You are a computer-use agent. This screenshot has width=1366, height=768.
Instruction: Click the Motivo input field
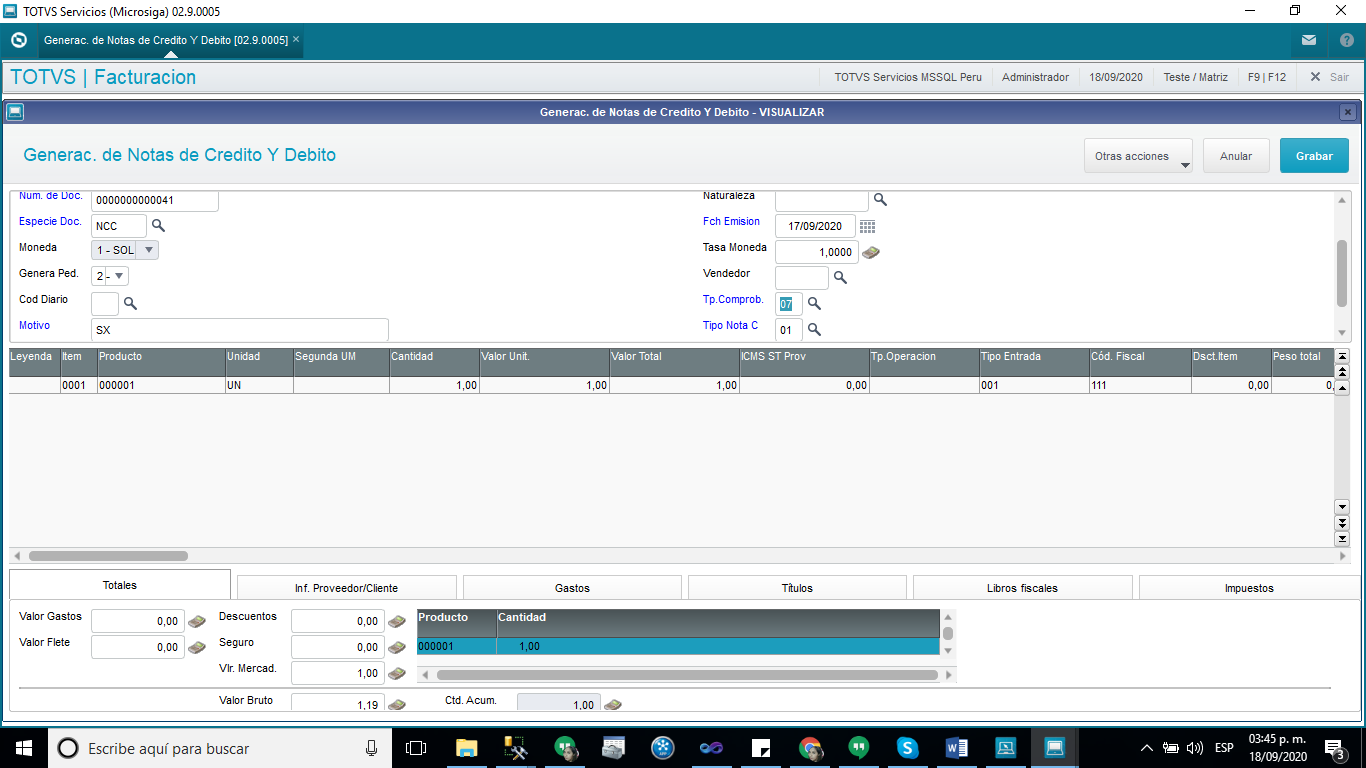click(x=240, y=329)
